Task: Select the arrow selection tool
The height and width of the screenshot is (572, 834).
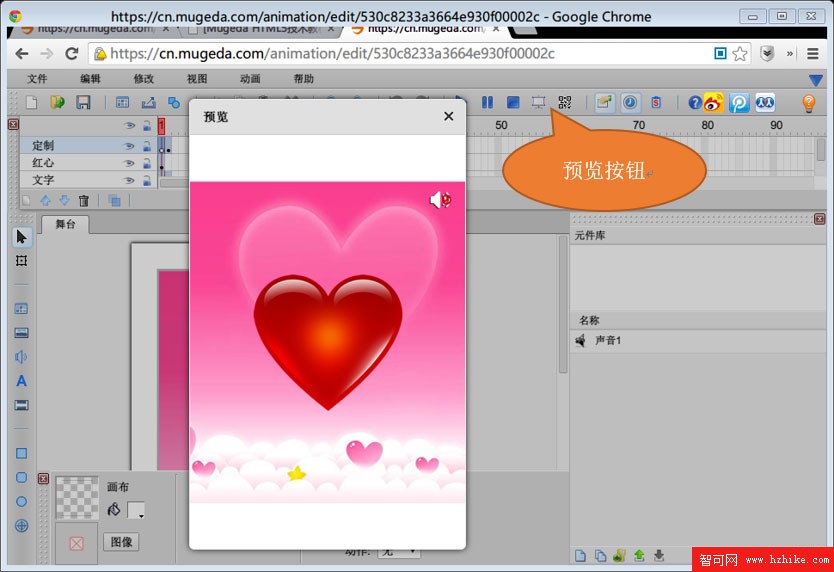Action: pos(21,237)
